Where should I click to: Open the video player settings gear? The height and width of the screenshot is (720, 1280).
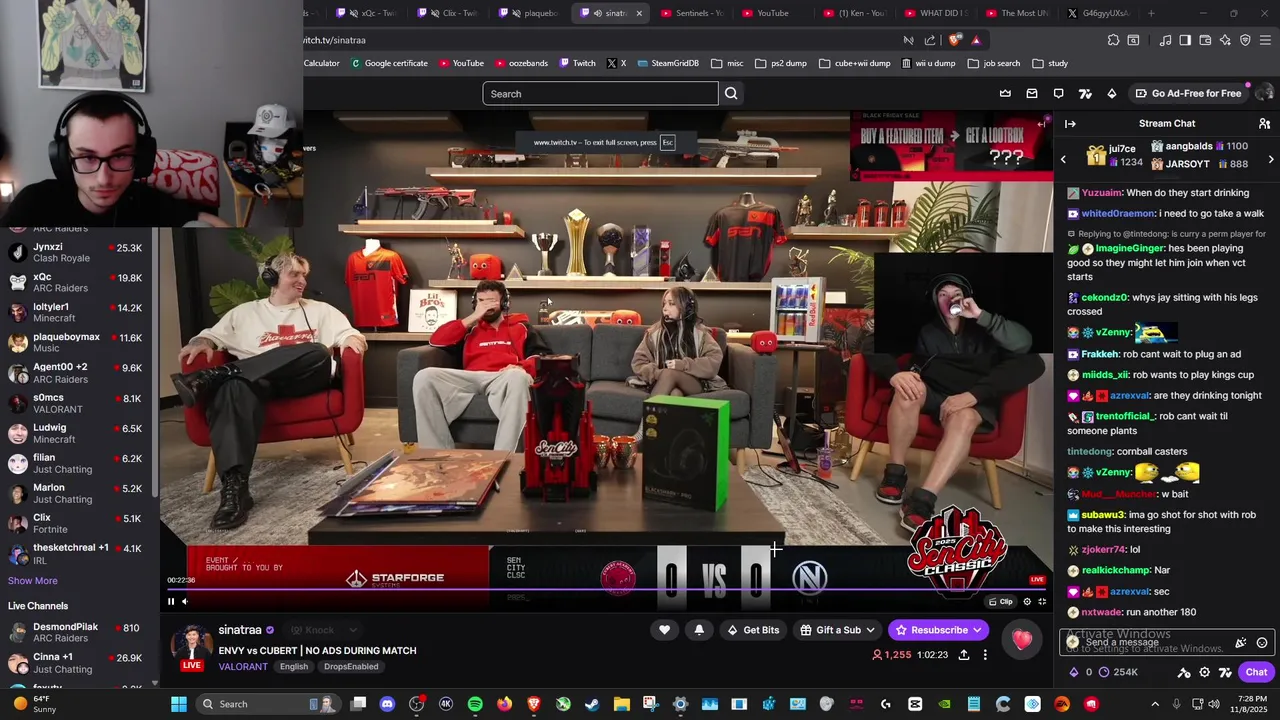point(1027,602)
